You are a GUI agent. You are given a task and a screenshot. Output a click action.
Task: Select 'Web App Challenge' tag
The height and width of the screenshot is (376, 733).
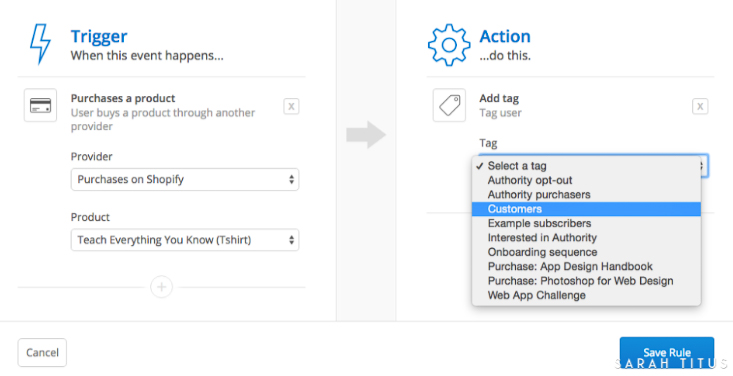pyautogui.click(x=586, y=296)
